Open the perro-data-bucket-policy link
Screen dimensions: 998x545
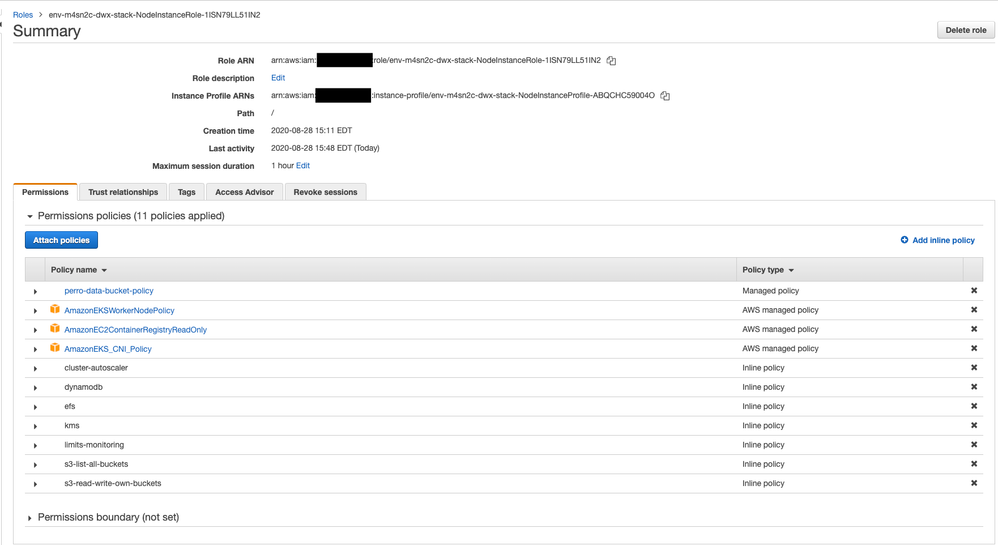tap(109, 290)
